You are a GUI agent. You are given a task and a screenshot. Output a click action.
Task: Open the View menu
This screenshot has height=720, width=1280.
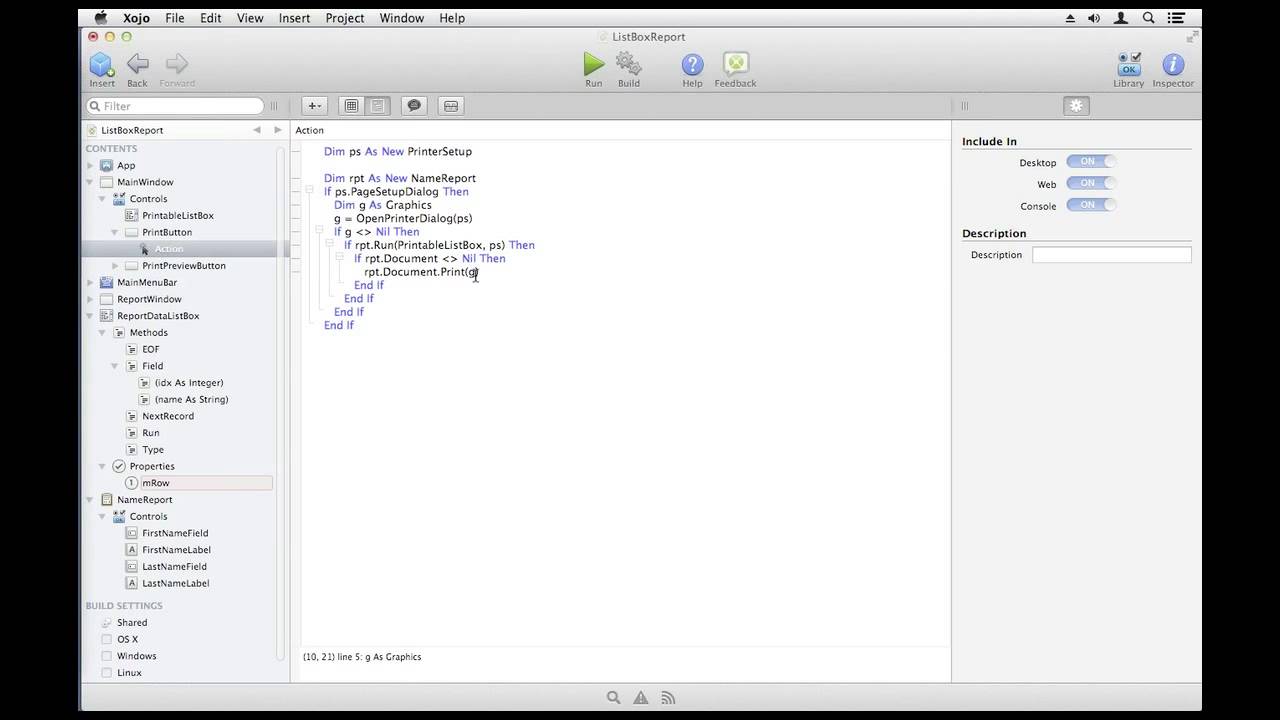[x=250, y=18]
